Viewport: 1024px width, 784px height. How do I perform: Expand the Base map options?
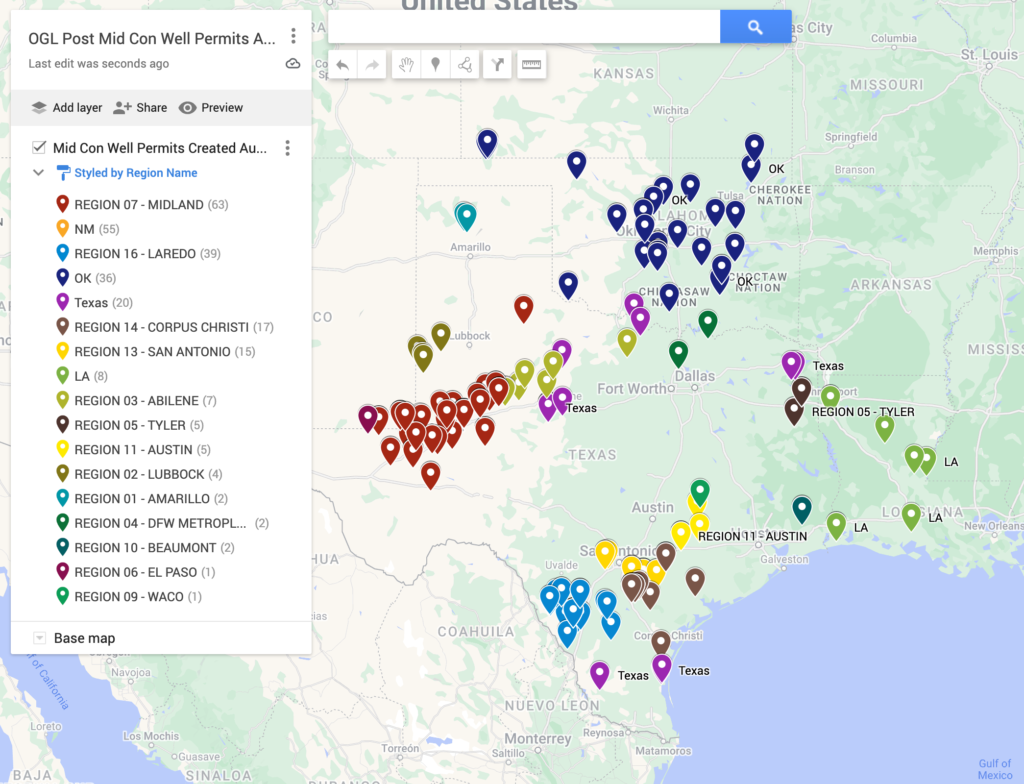pyautogui.click(x=40, y=637)
